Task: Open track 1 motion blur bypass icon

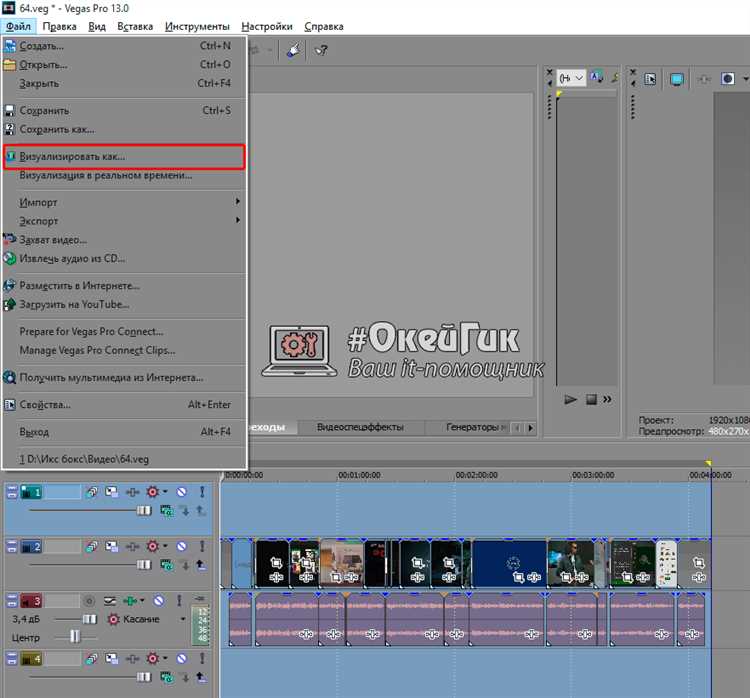Action: (x=92, y=492)
